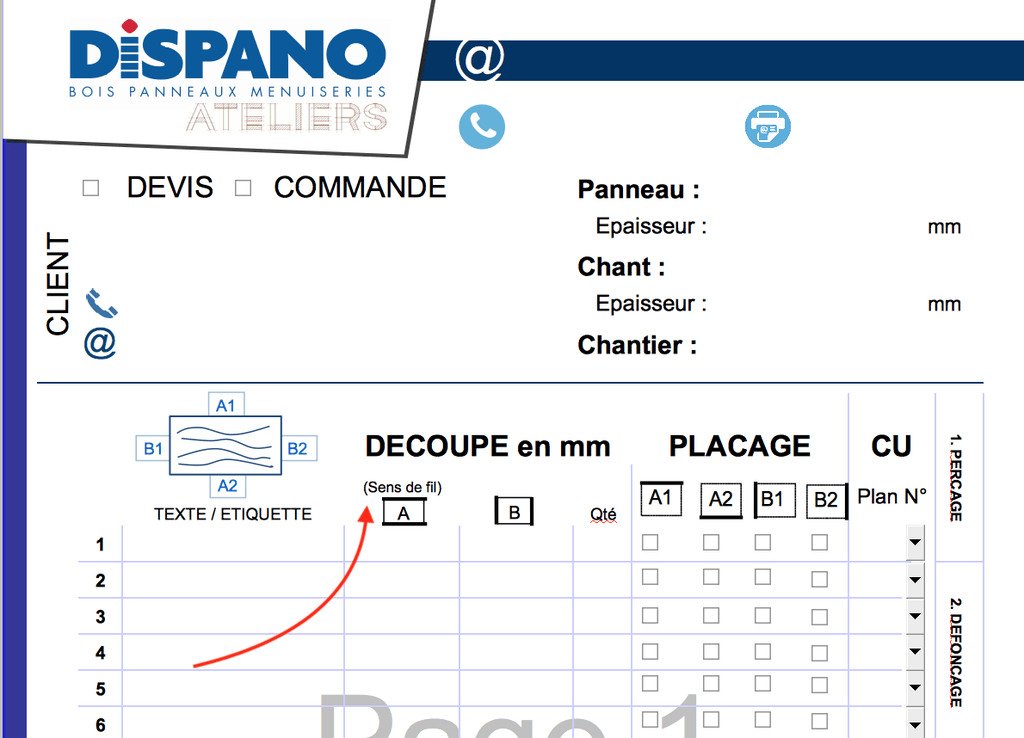Viewport: 1024px width, 738px height.
Task: Click the 'PLACAGE' heading
Action: (x=739, y=447)
